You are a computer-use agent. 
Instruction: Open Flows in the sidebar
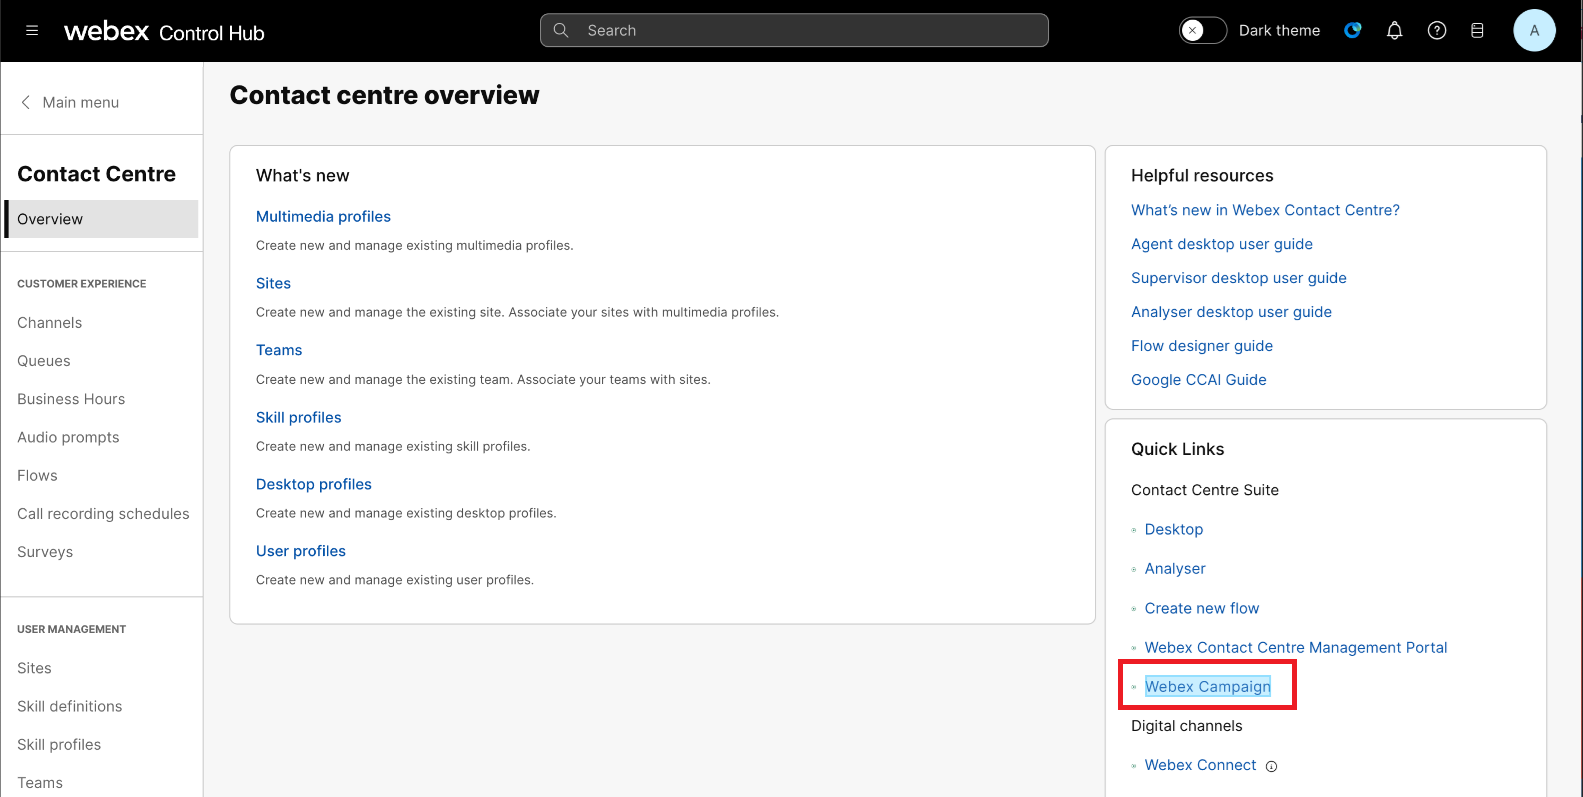click(37, 476)
